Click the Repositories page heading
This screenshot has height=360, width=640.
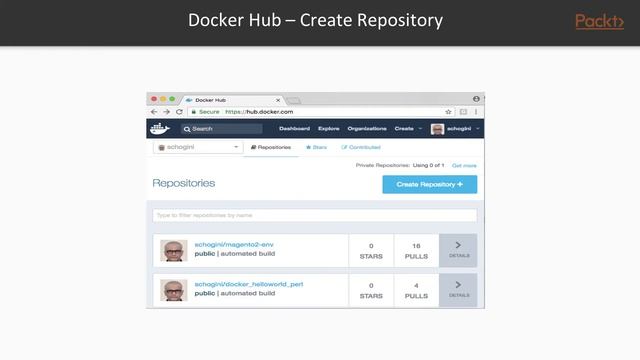pyautogui.click(x=184, y=183)
